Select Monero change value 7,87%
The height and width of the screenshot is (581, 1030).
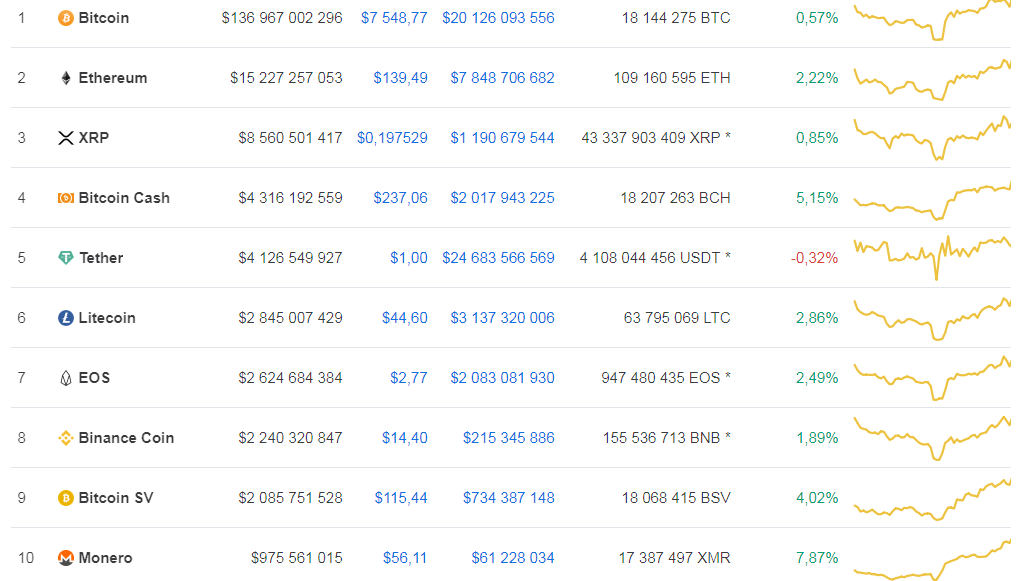tap(817, 558)
